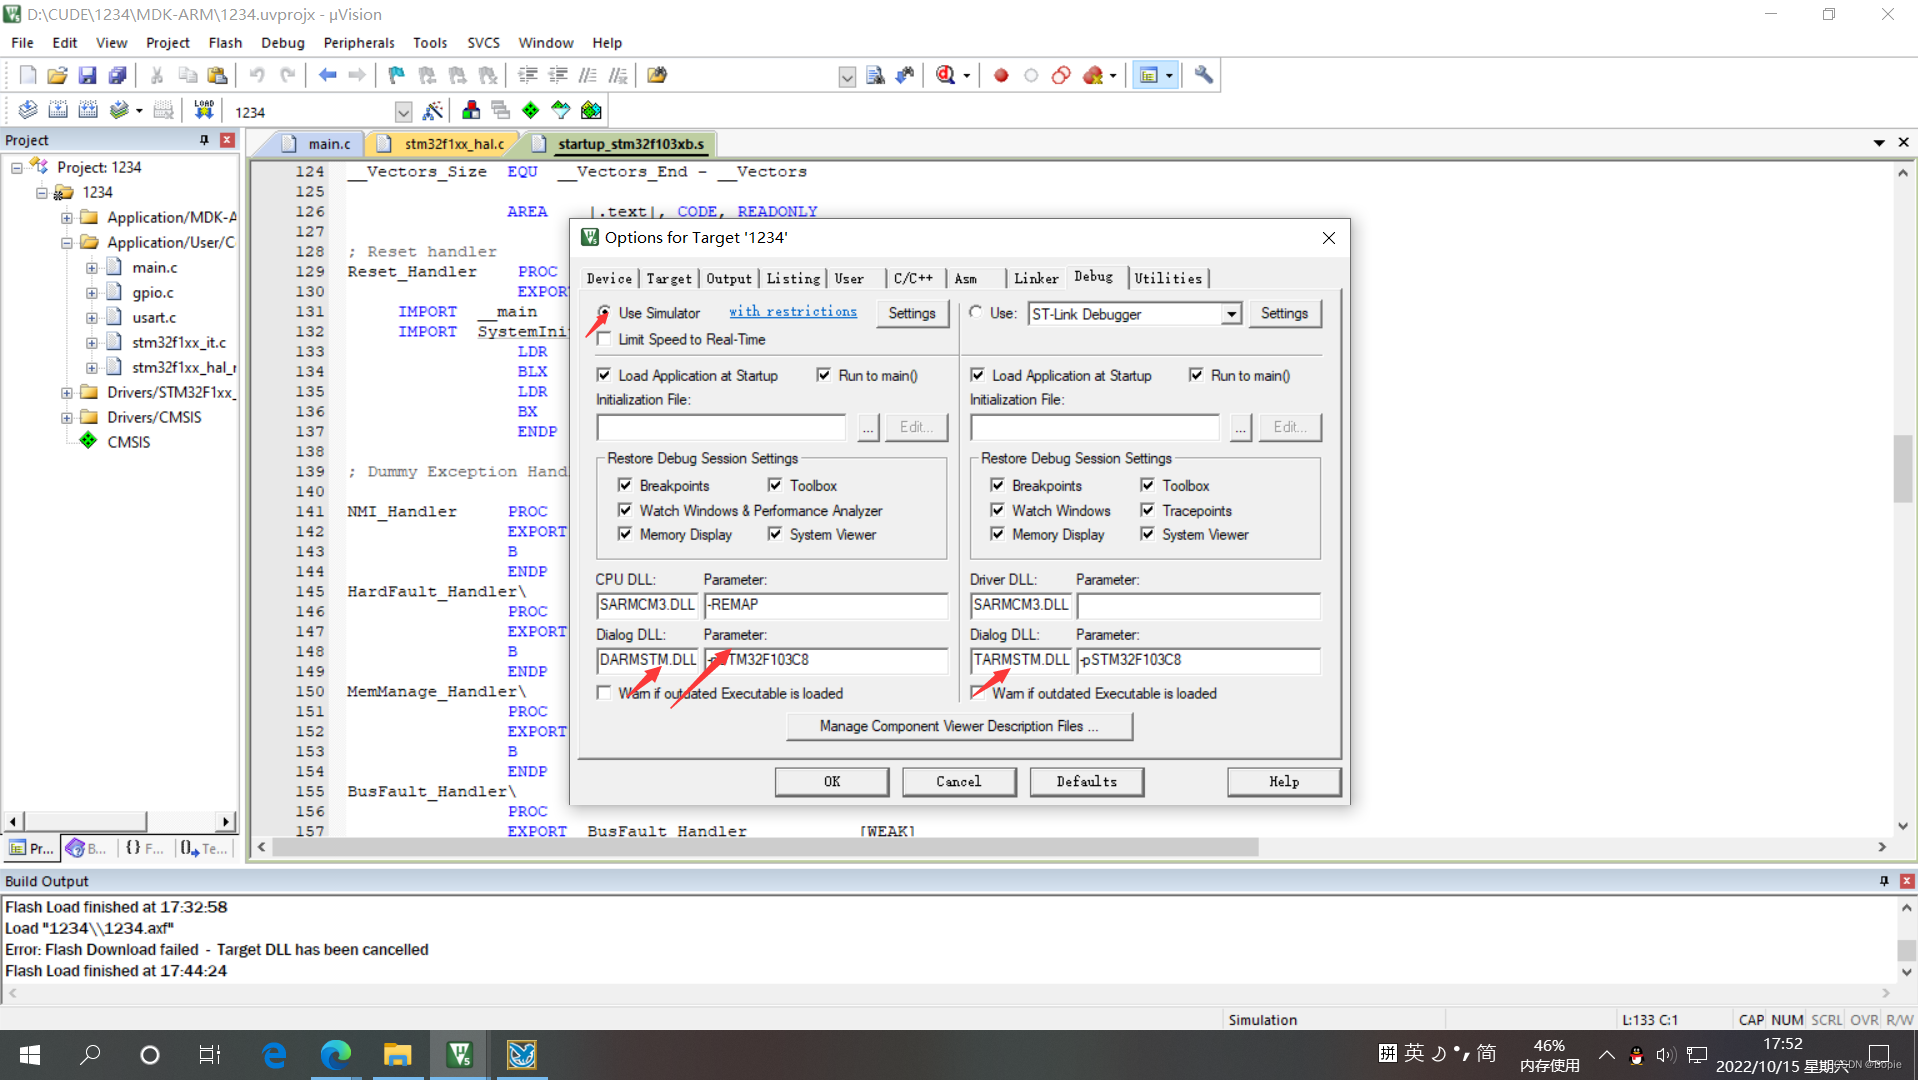Viewport: 1918px width, 1080px height.
Task: Open the Peripherals menu
Action: pos(358,43)
